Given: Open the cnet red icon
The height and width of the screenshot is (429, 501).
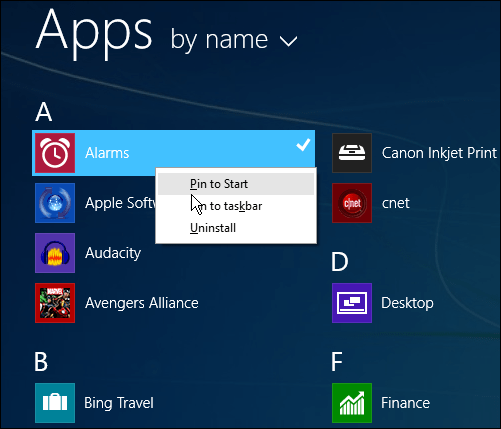Looking at the screenshot, I should click(x=352, y=203).
